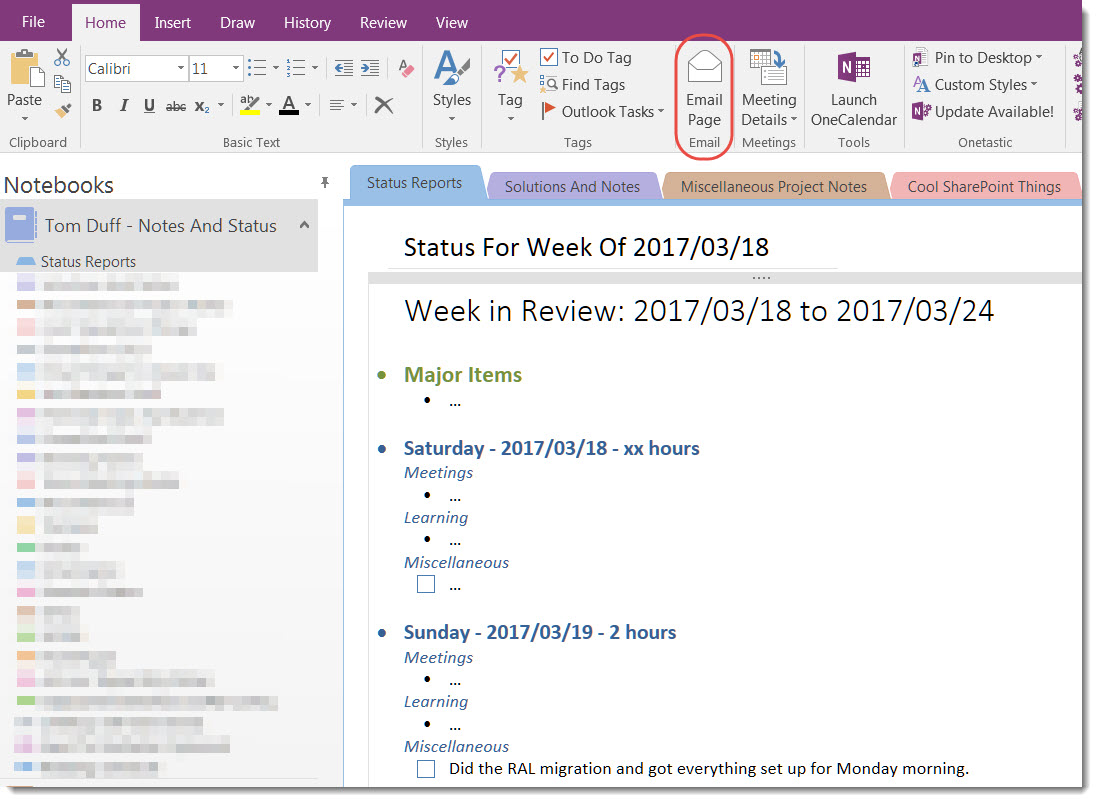The height and width of the screenshot is (802, 1097).
Task: Click the red X delete icon
Action: pyautogui.click(x=383, y=106)
